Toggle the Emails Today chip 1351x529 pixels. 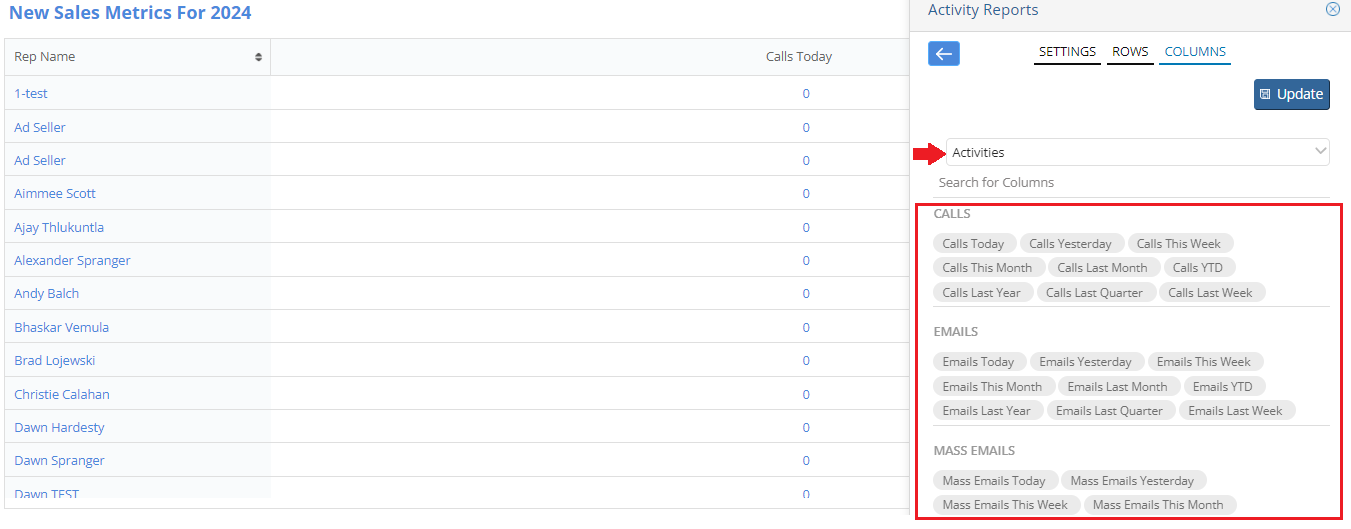pos(978,362)
